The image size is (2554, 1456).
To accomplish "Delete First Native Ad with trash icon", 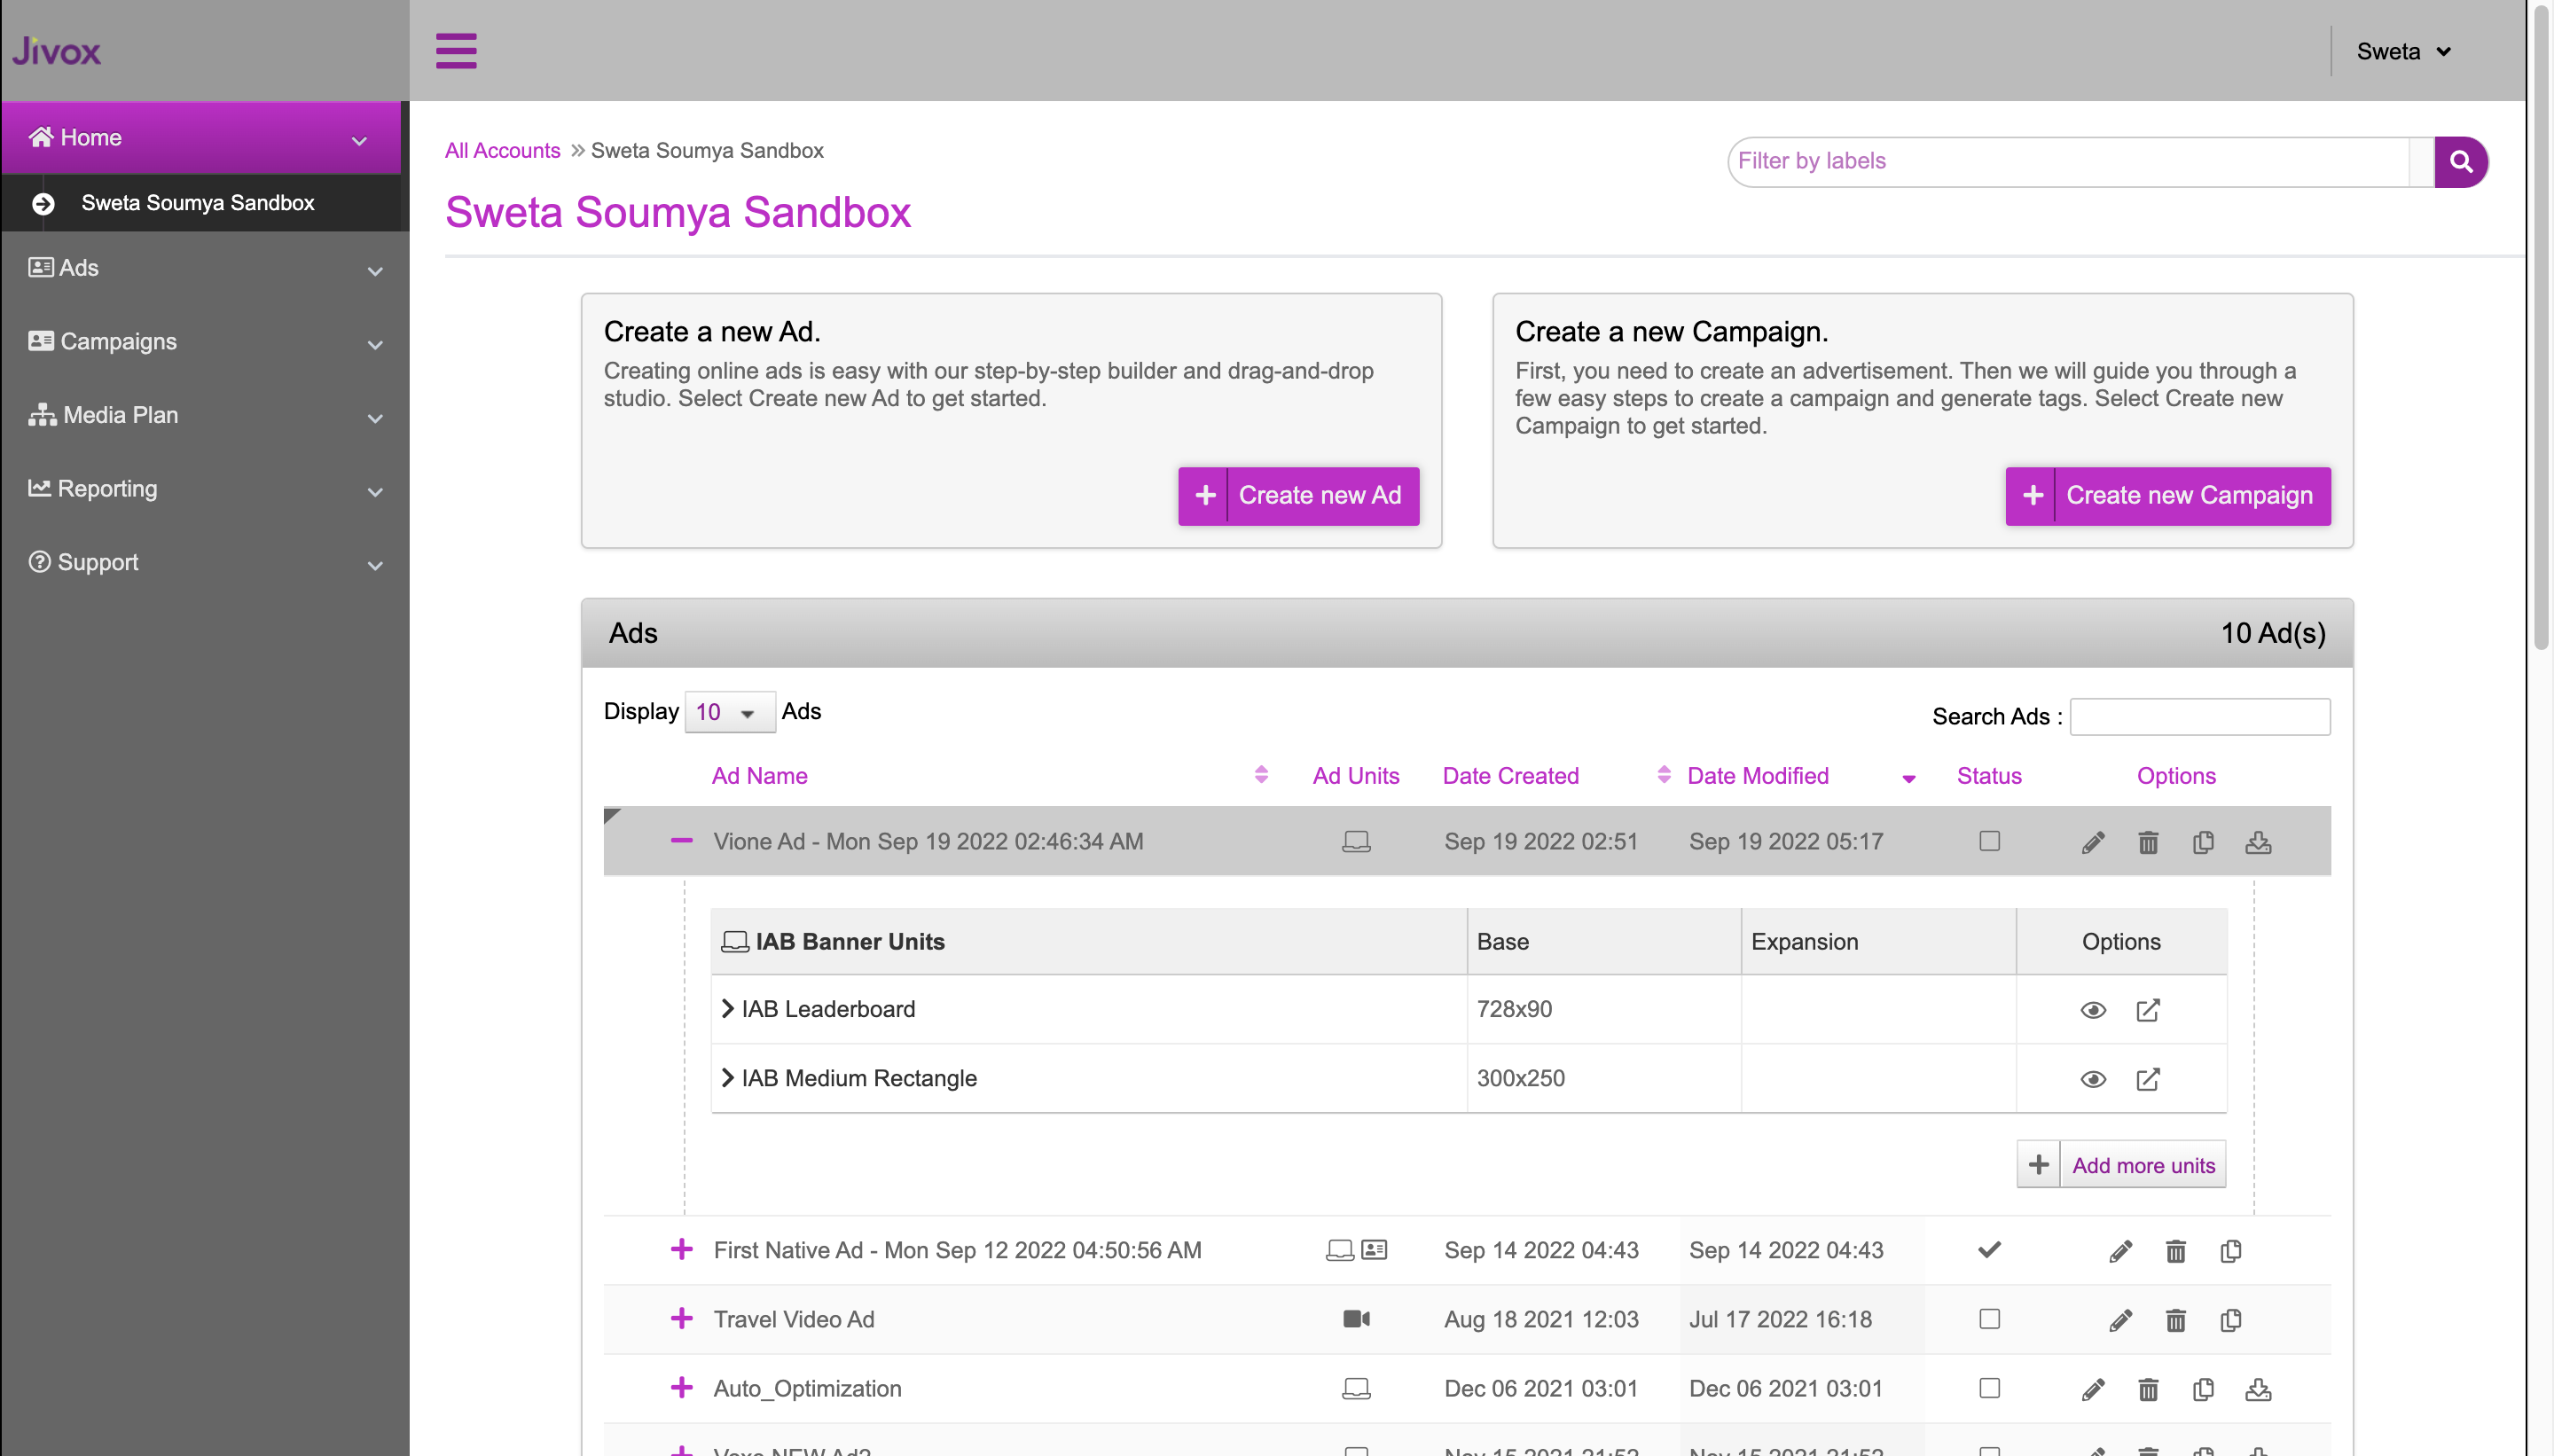I will pyautogui.click(x=2175, y=1251).
